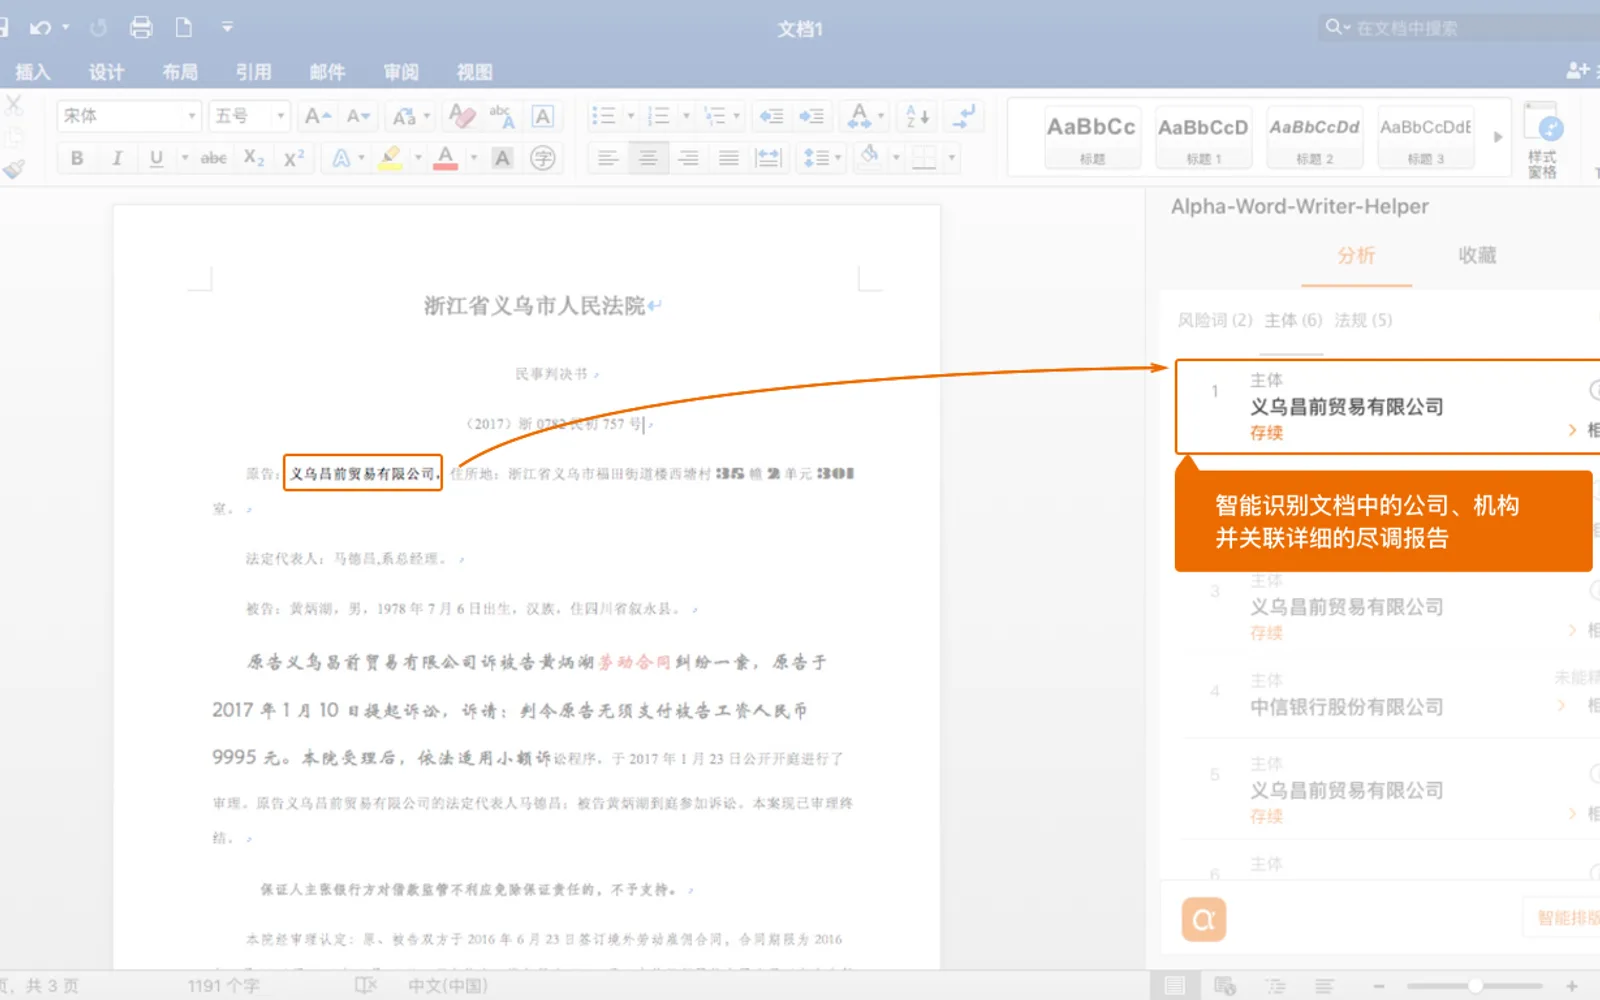
Task: Toggle strikethrough abc formatting
Action: click(x=213, y=158)
